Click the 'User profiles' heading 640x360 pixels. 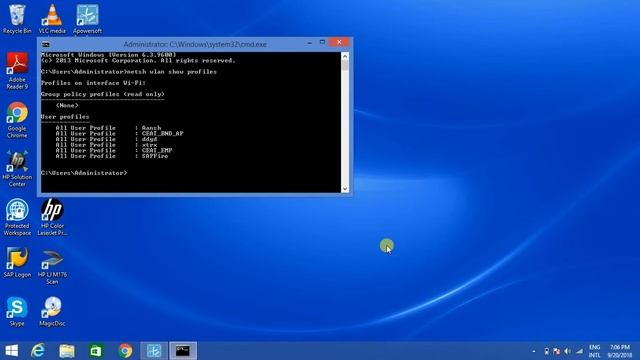click(x=65, y=117)
